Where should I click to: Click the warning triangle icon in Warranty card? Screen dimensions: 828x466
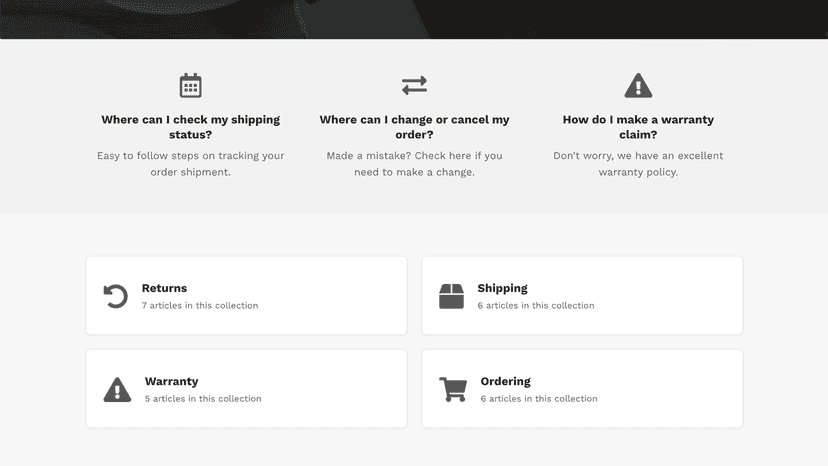117,389
